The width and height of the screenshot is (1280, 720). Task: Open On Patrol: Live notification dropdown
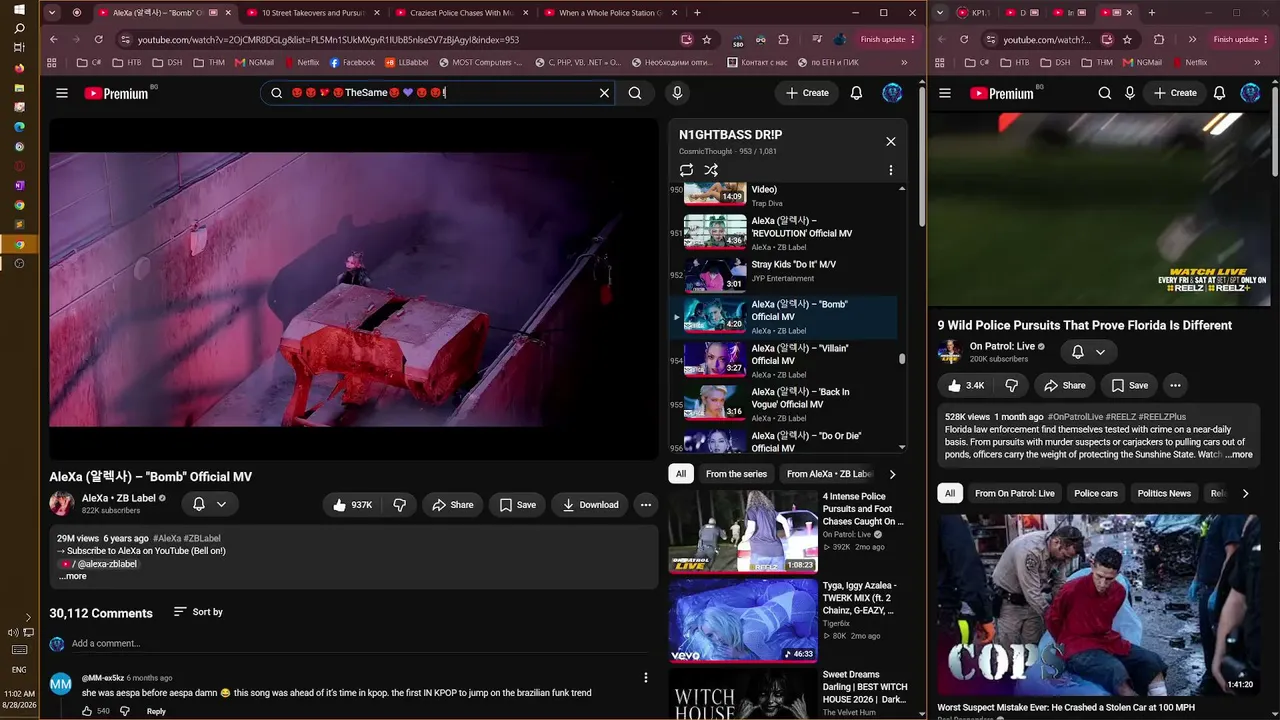pos(1088,352)
